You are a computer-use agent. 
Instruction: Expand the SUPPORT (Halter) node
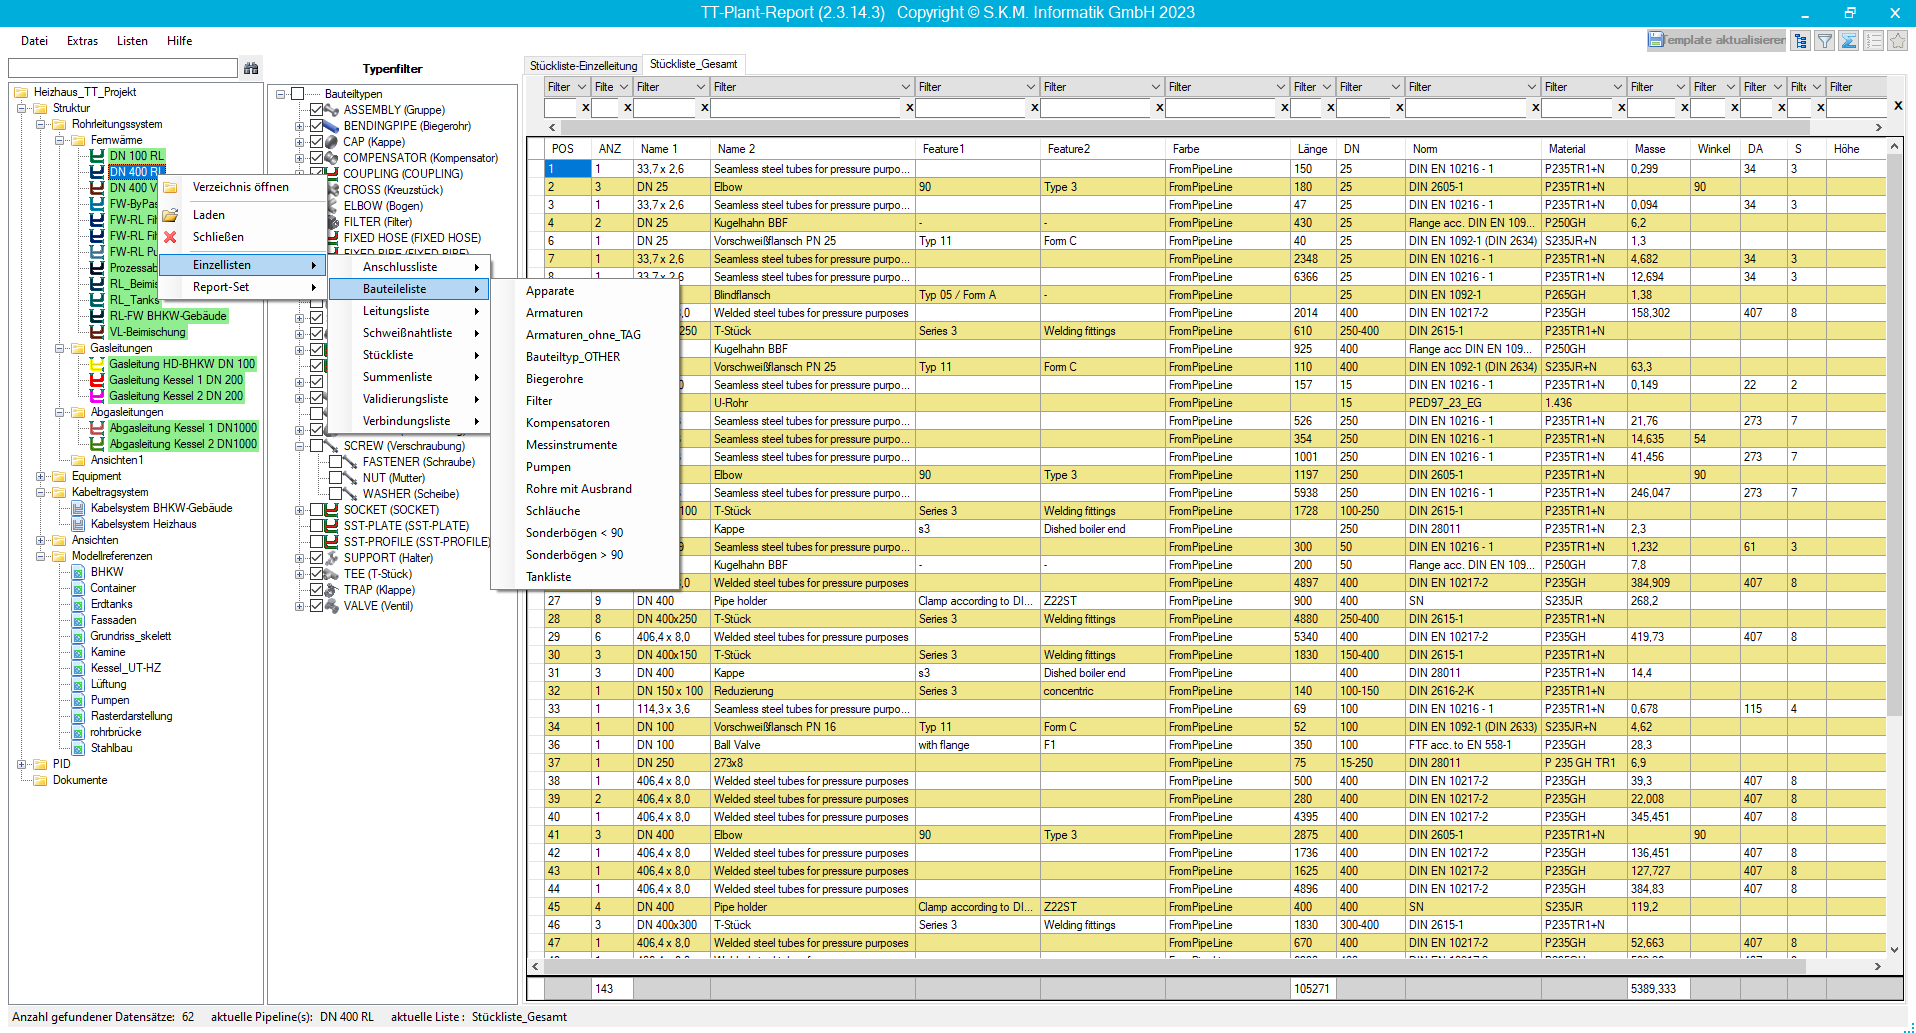click(299, 558)
